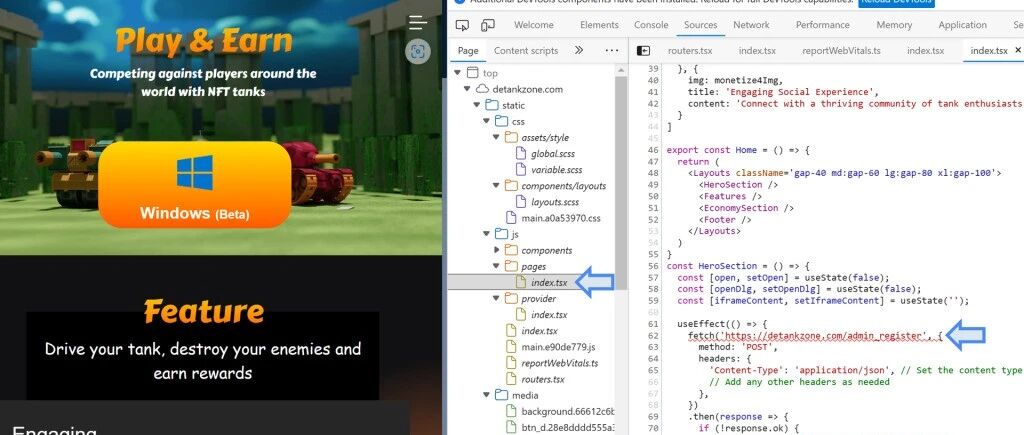Open the Welcome tab in DevTools

click(534, 25)
